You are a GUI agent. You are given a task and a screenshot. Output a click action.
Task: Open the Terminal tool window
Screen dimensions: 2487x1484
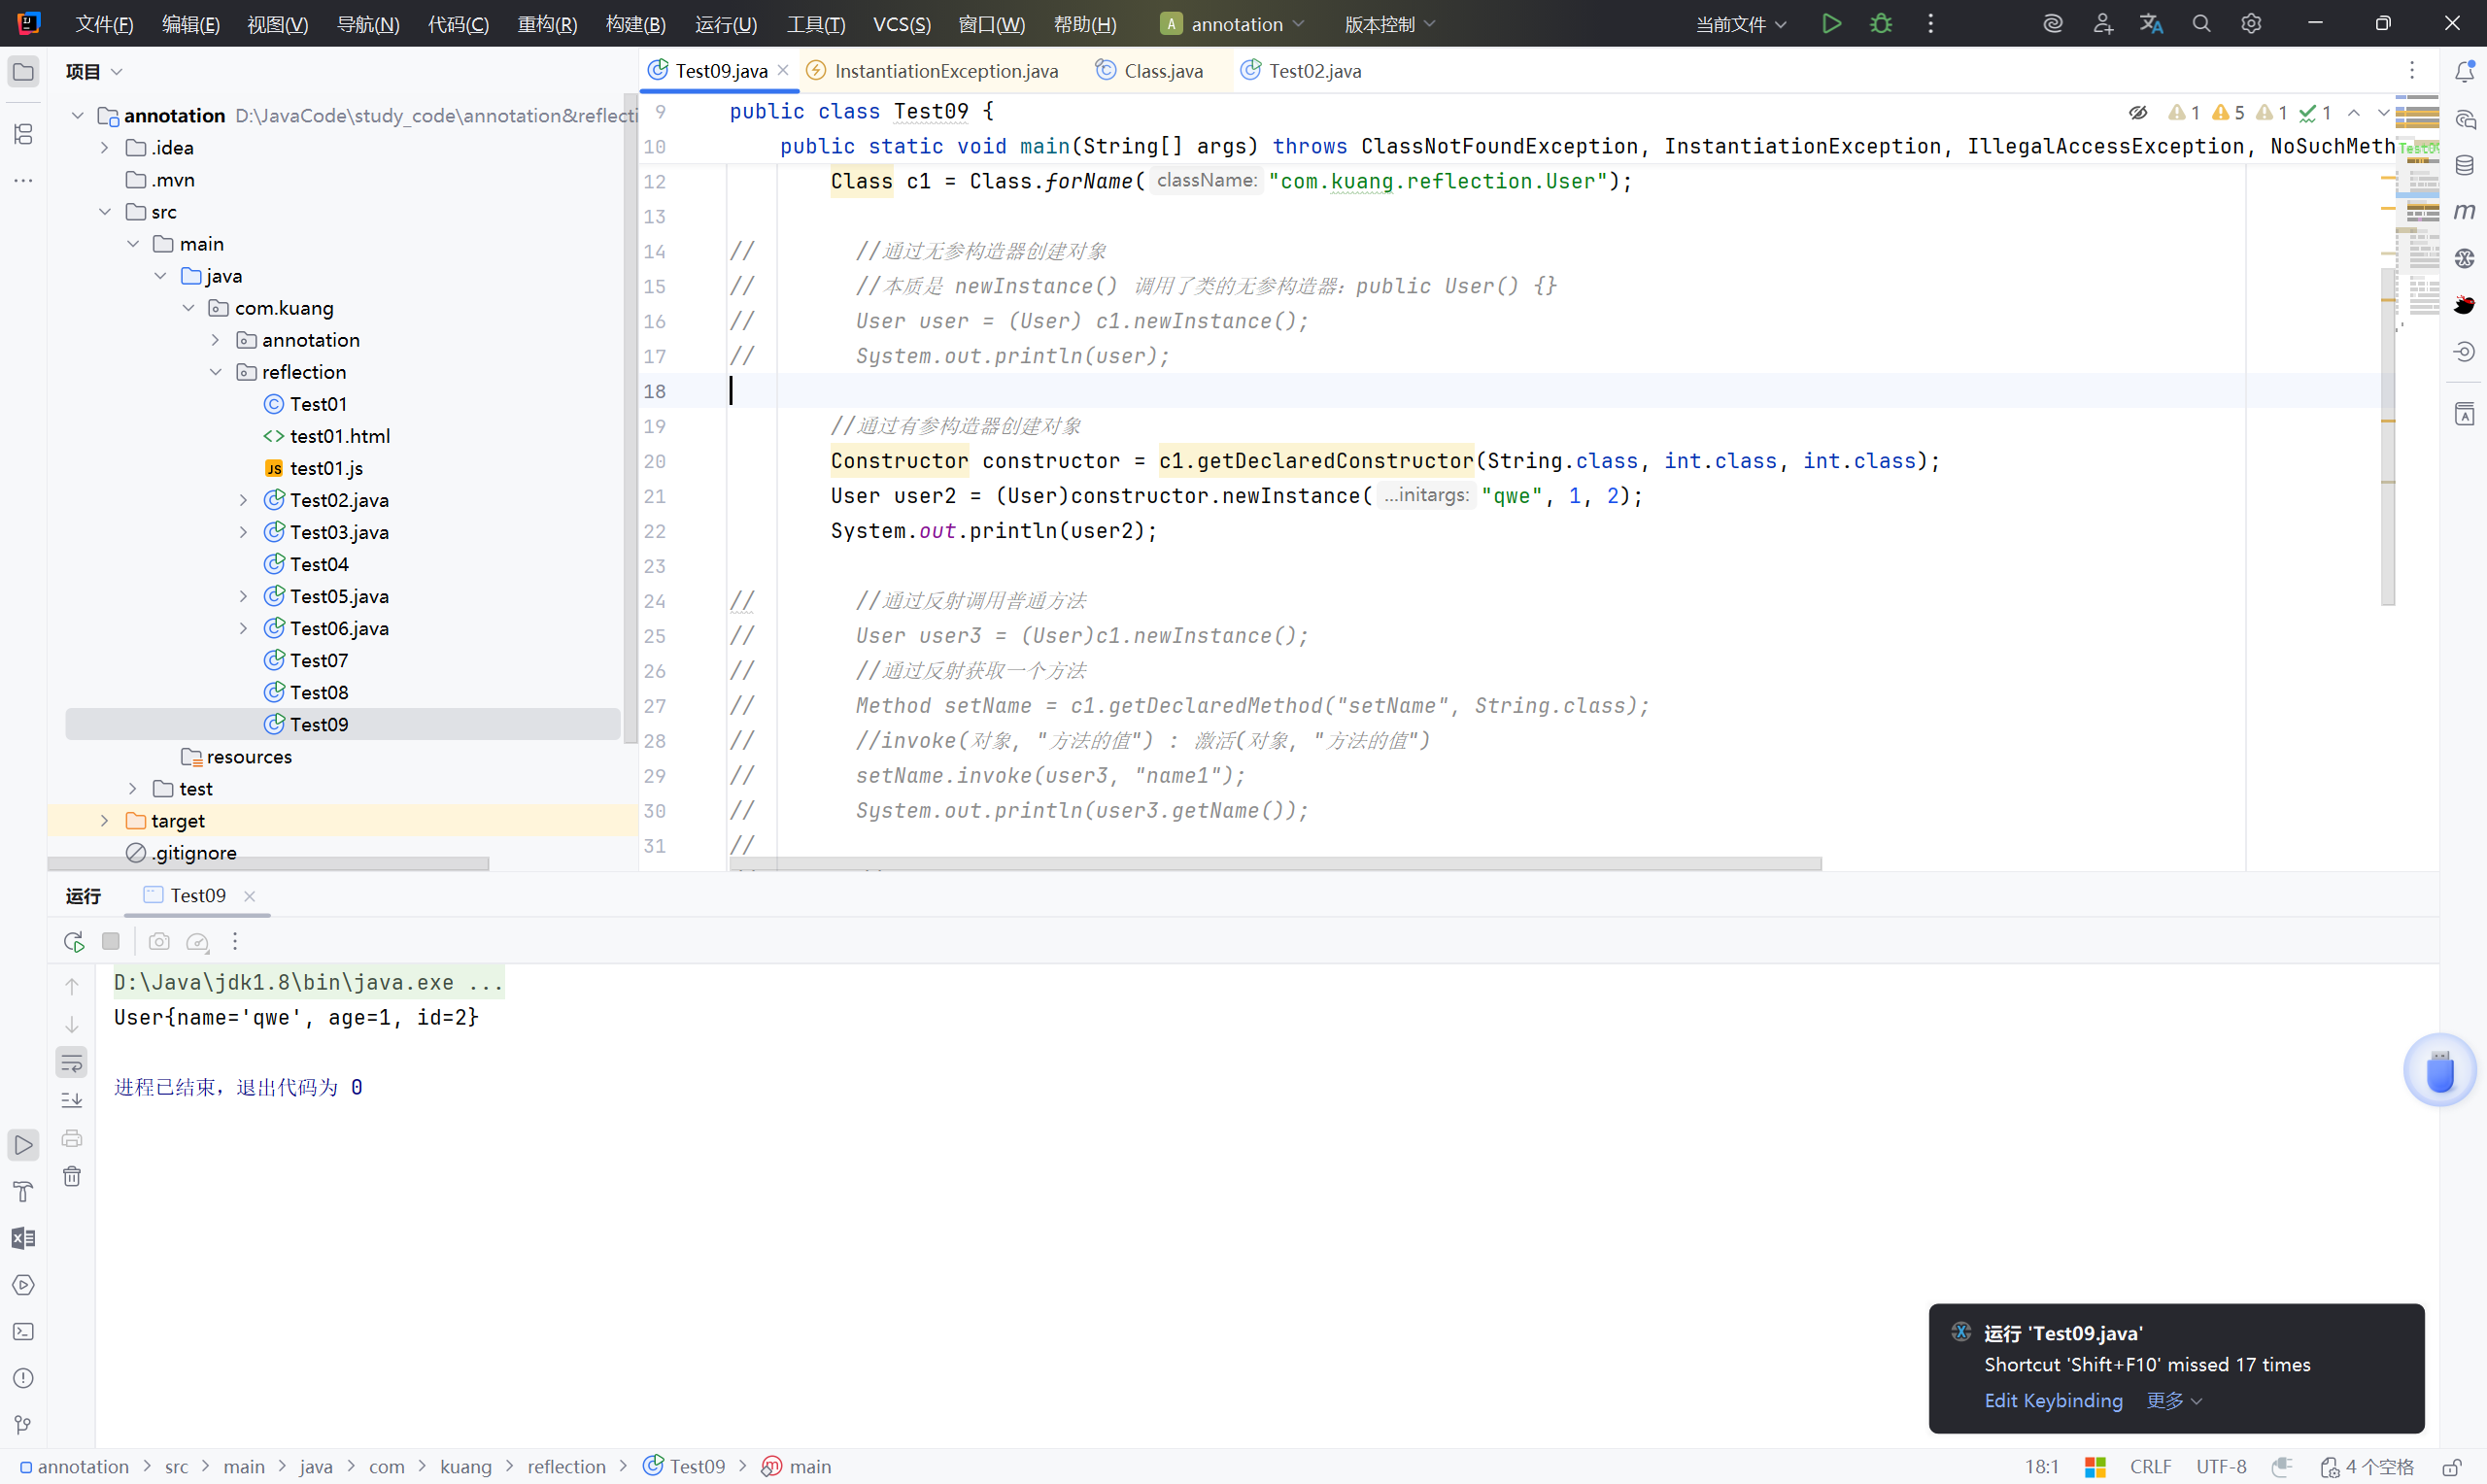click(23, 1332)
